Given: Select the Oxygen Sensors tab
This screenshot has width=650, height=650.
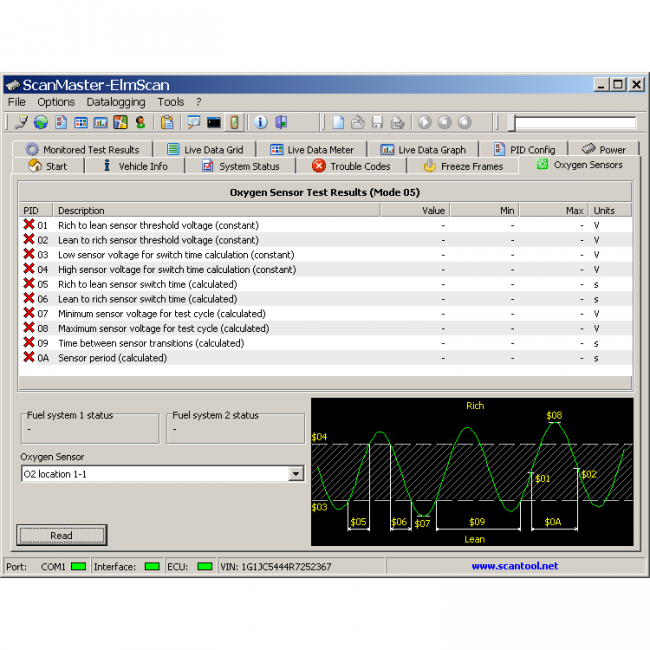Looking at the screenshot, I should click(x=580, y=165).
